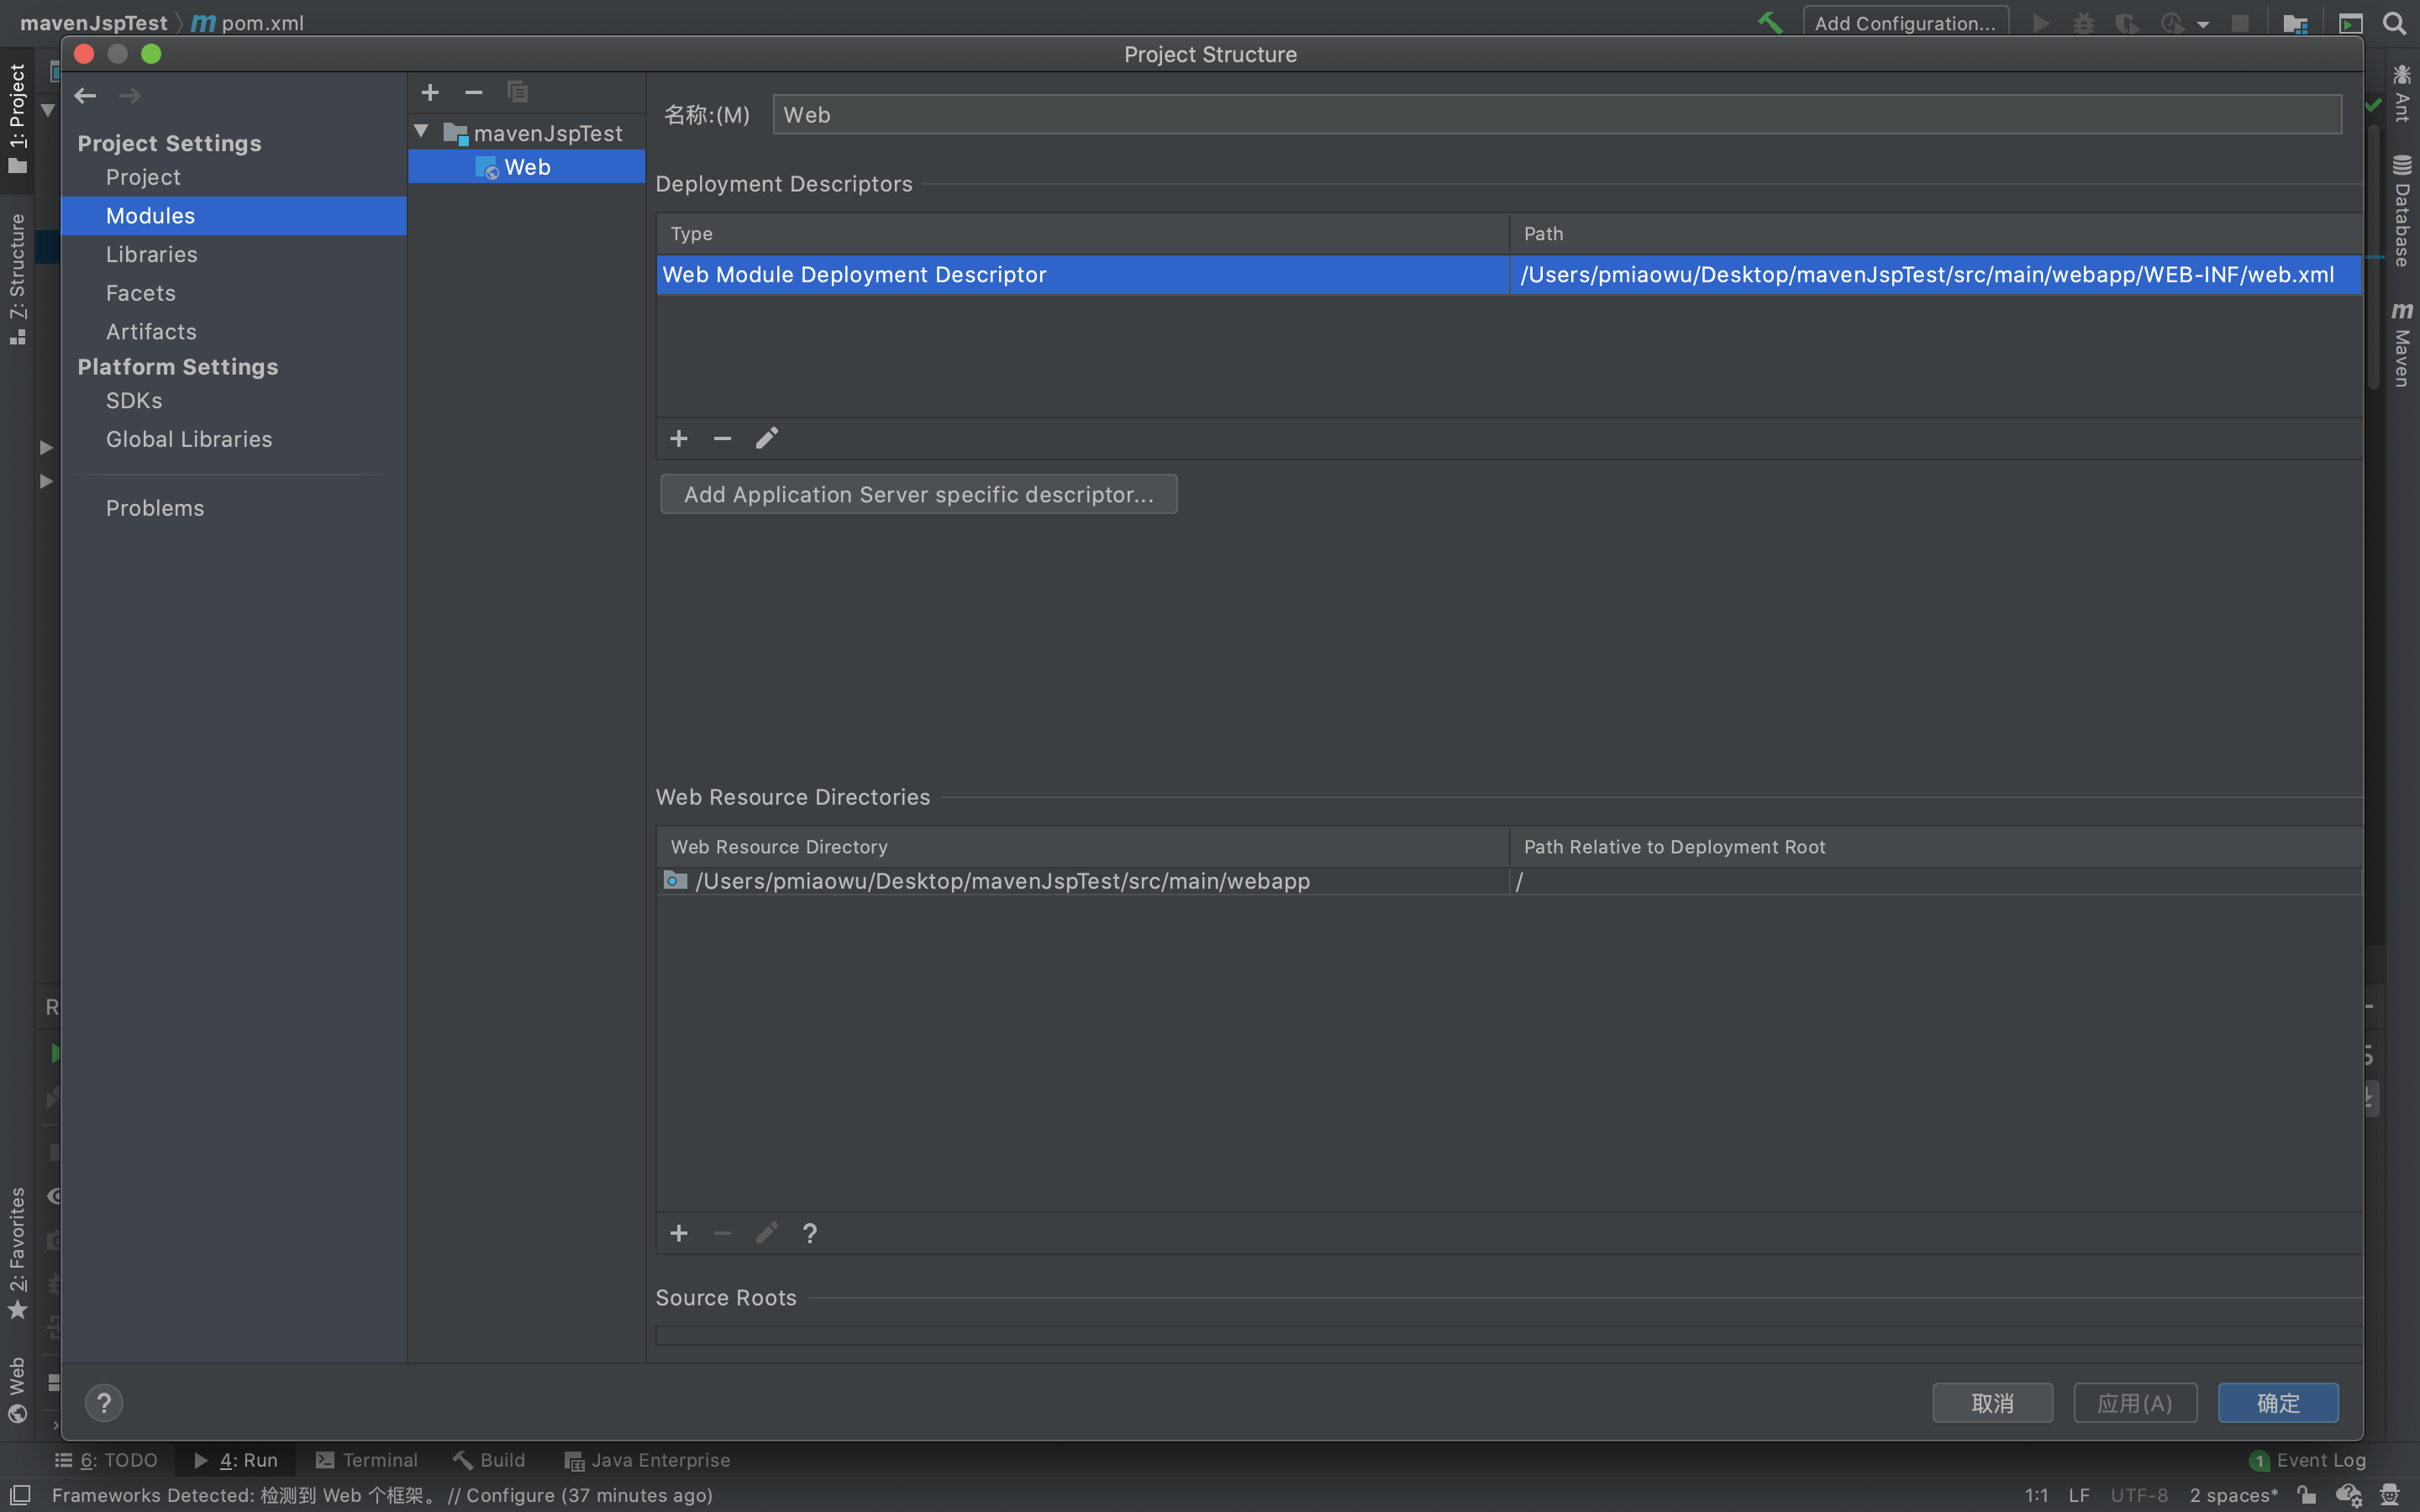Toggle tool window bars icon in status bar

click(20, 1495)
